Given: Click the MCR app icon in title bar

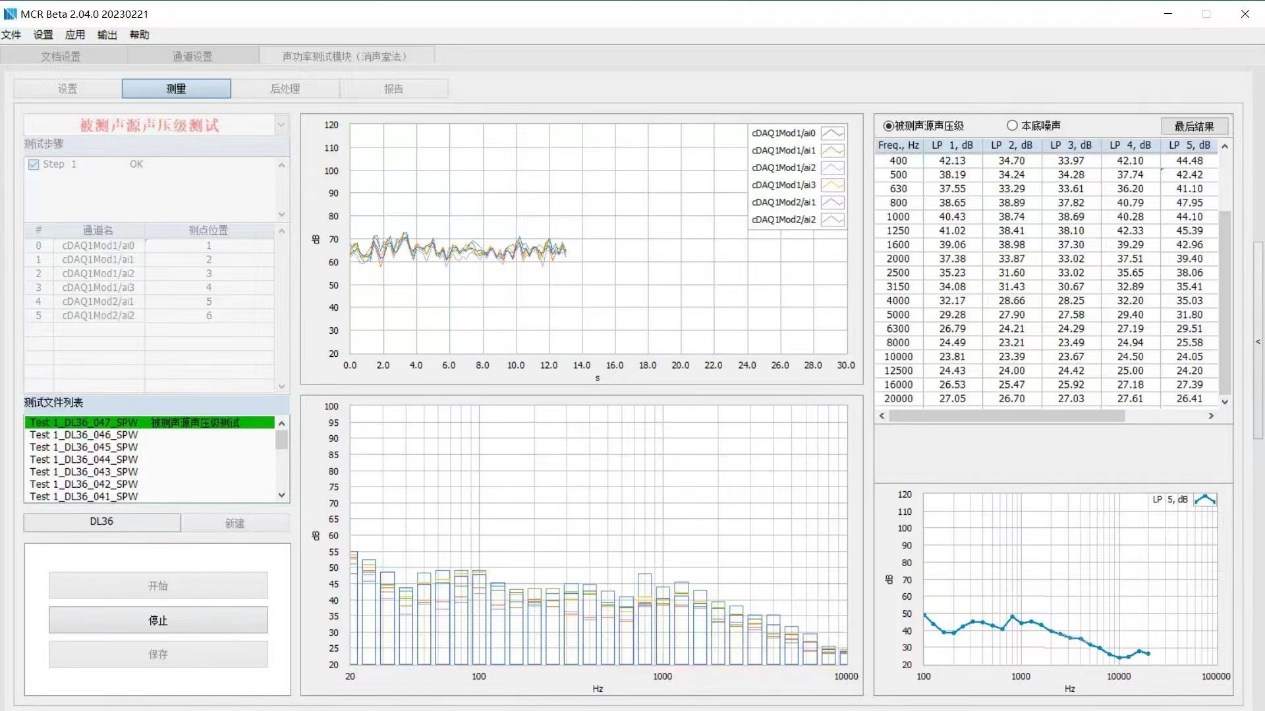Looking at the screenshot, I should tap(10, 14).
